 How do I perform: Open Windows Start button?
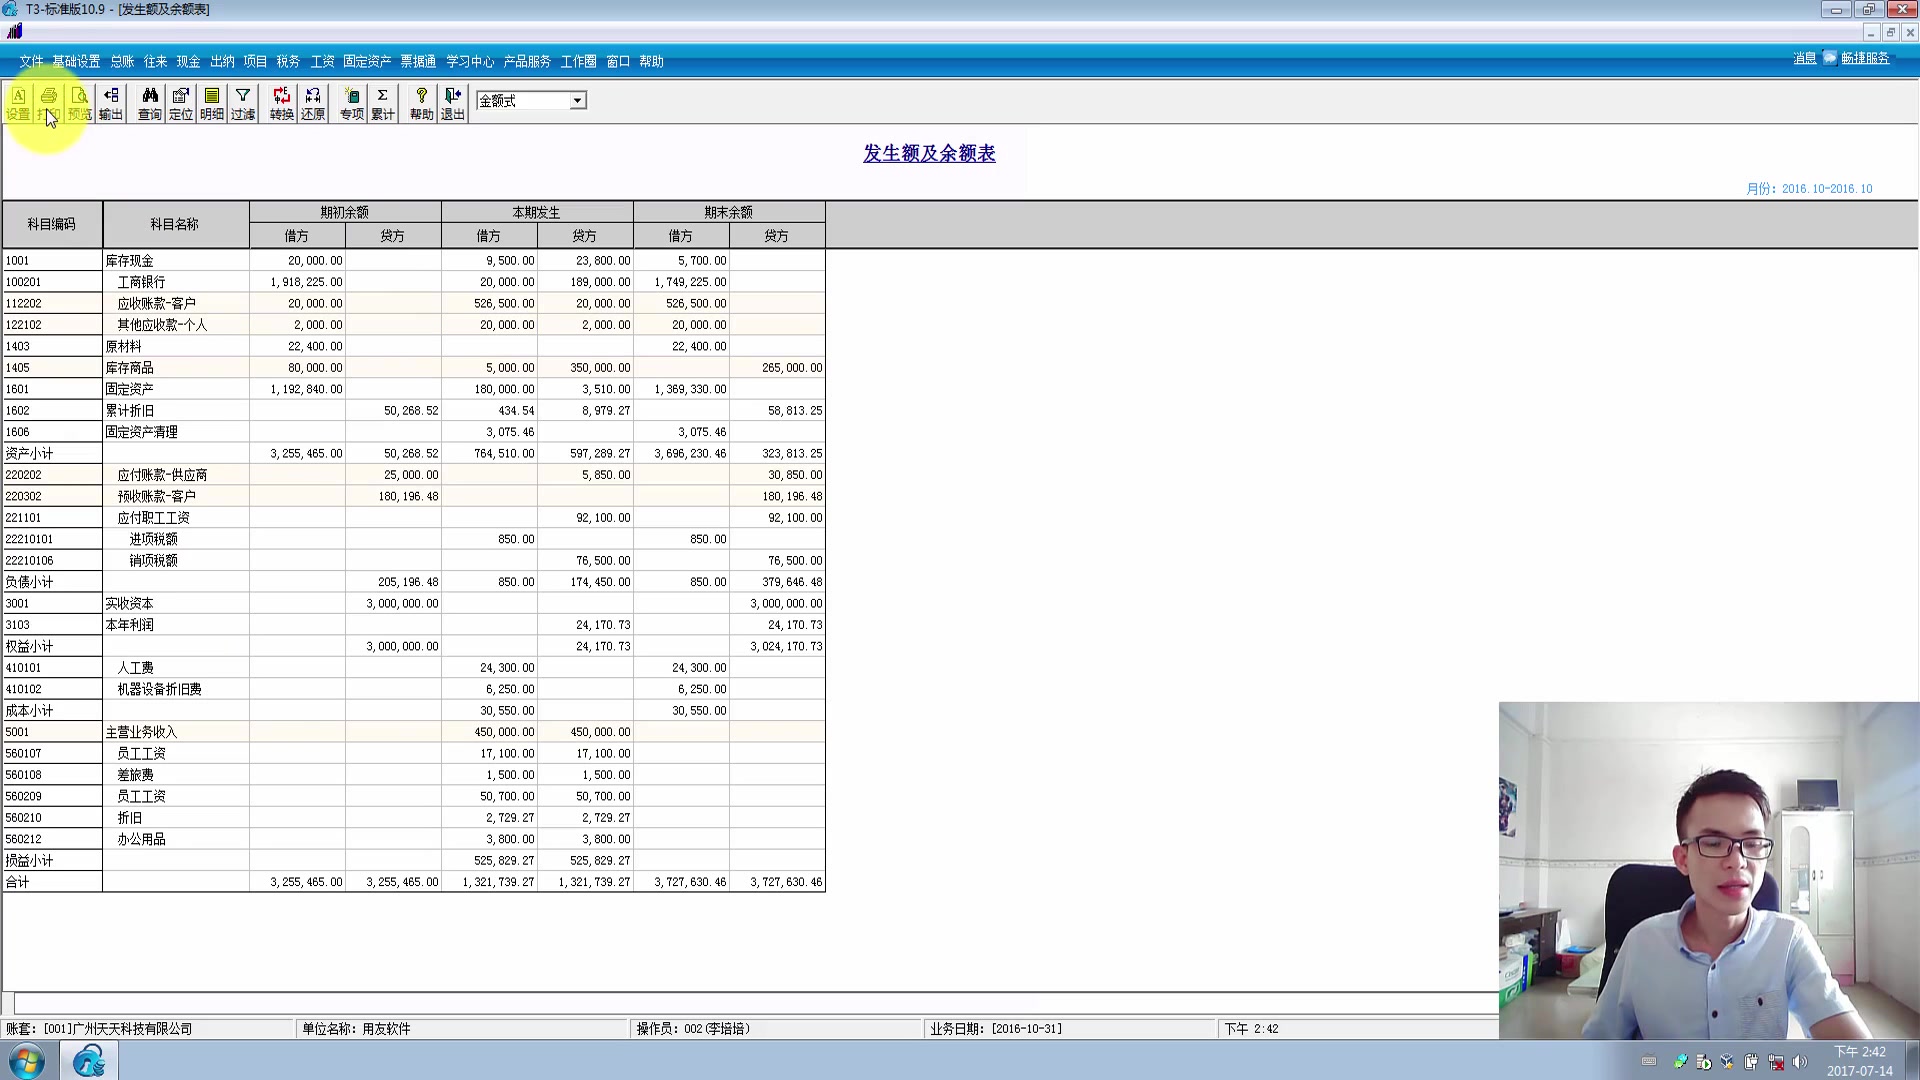pos(27,1060)
